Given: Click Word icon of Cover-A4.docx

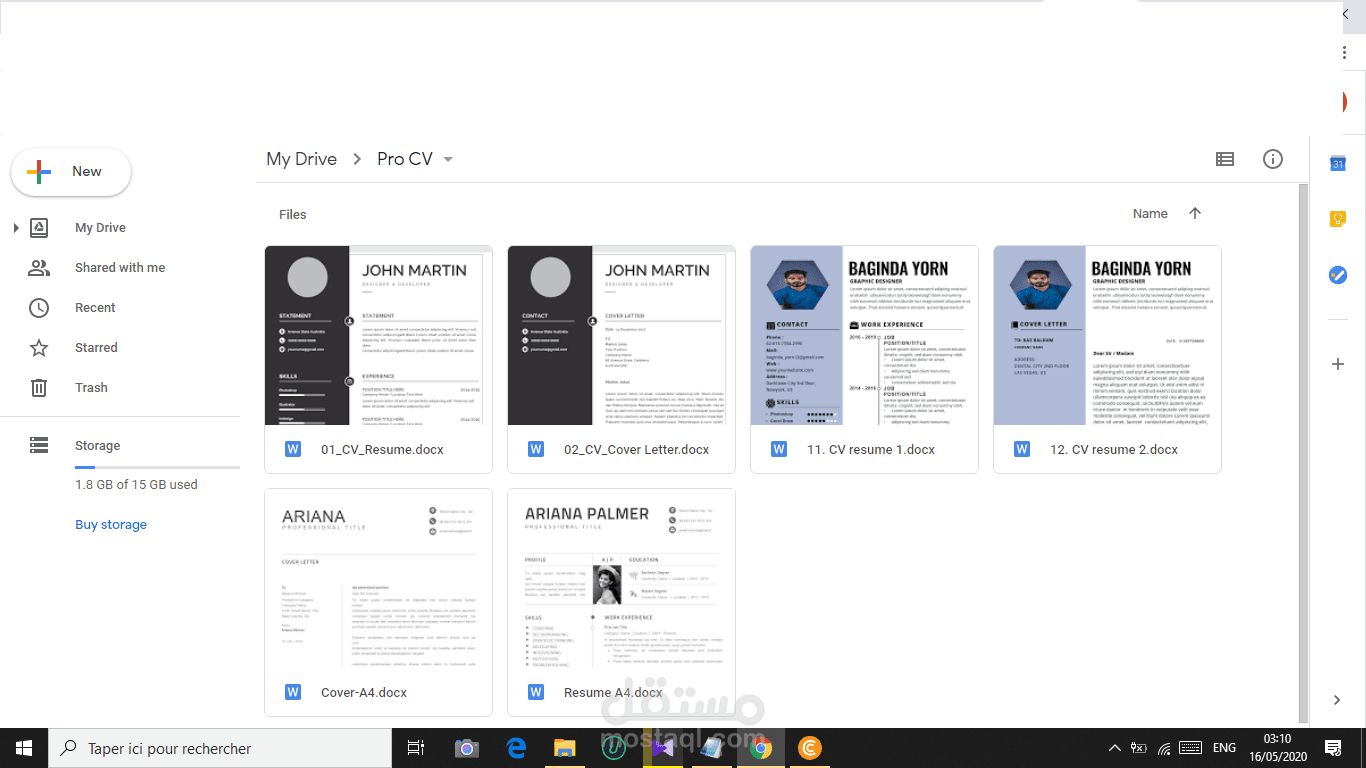Looking at the screenshot, I should [293, 693].
